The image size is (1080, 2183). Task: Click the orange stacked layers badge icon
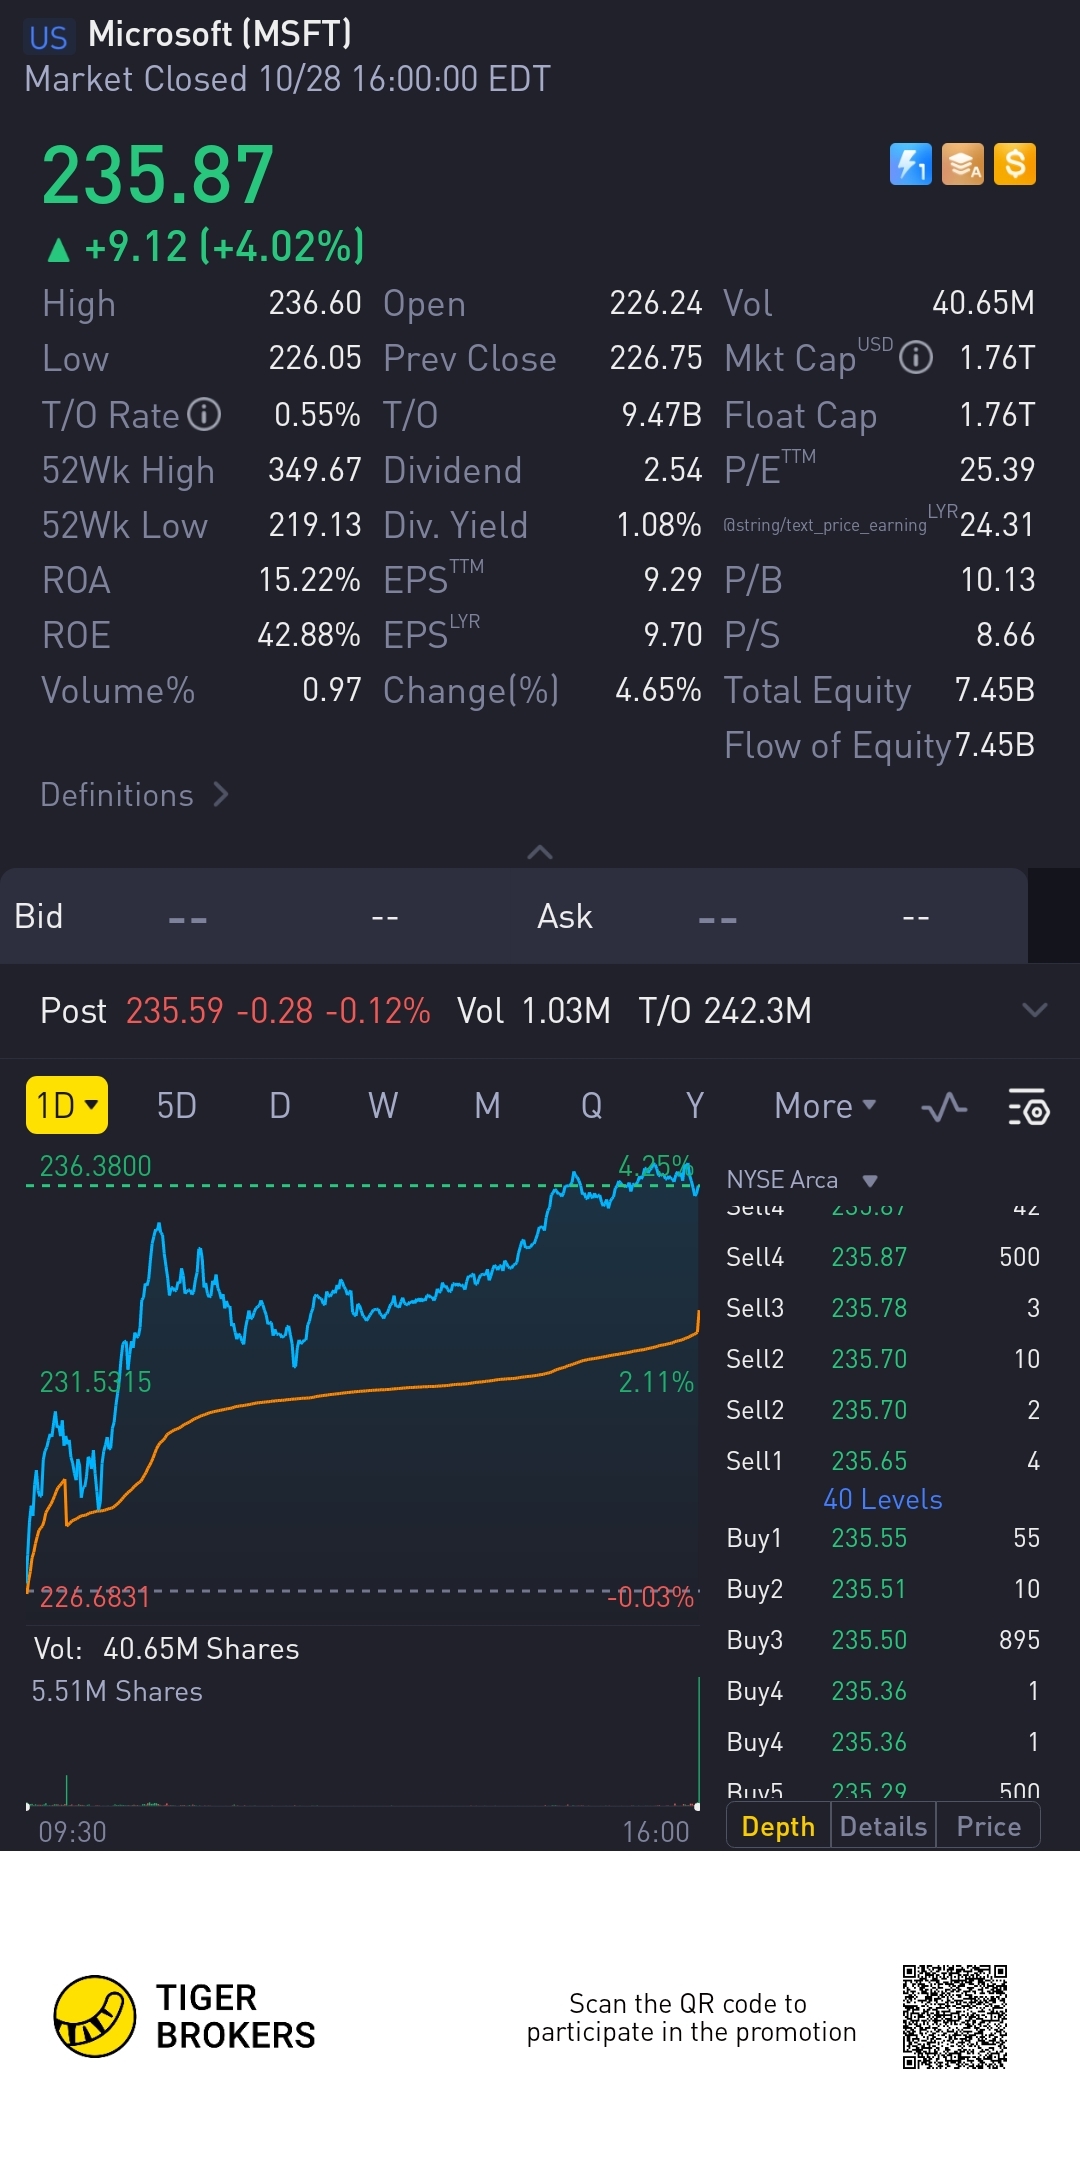pos(963,164)
